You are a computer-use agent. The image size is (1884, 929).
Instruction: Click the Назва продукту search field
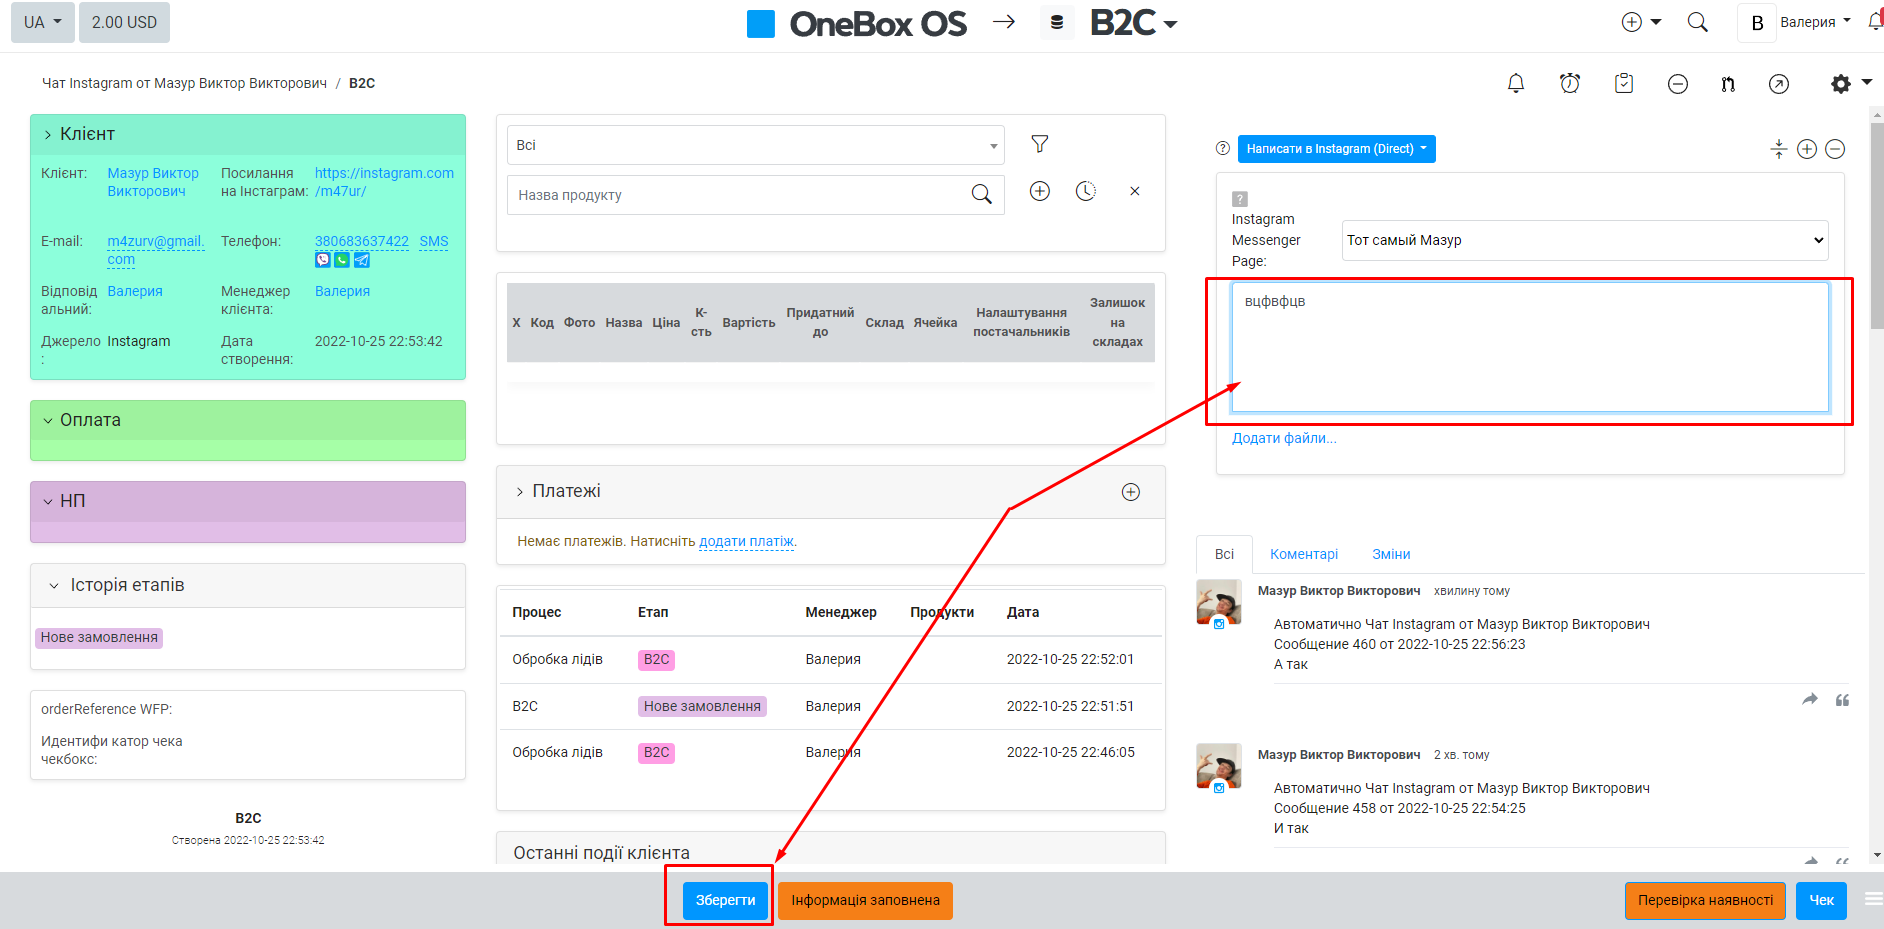[x=740, y=195]
